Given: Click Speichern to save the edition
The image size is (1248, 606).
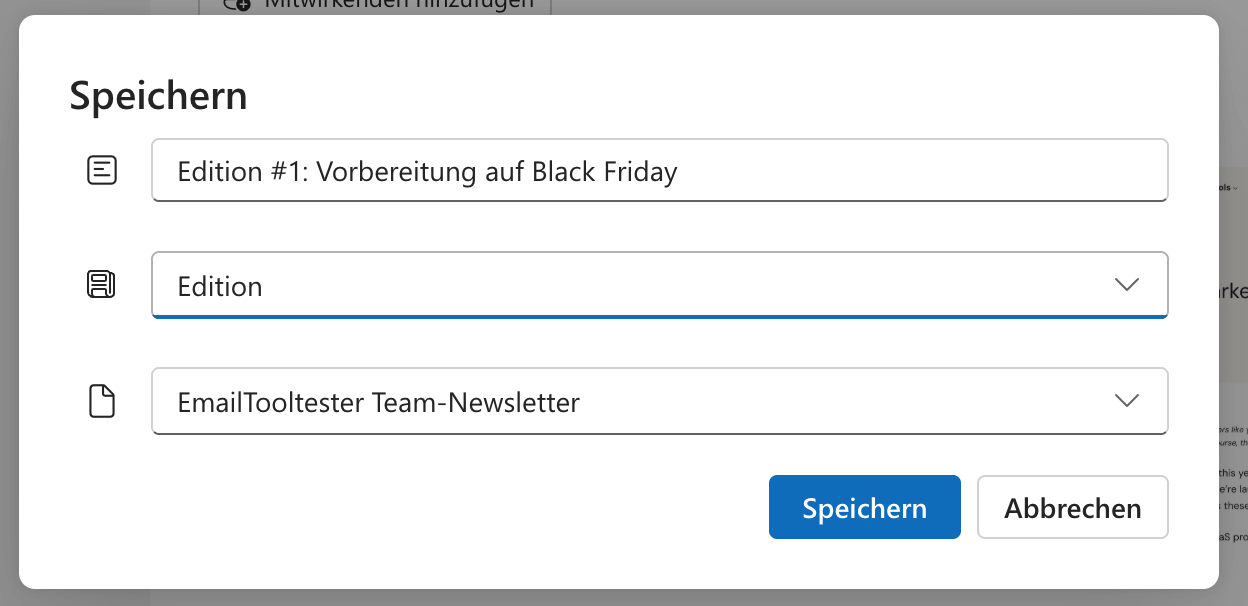Looking at the screenshot, I should (864, 507).
